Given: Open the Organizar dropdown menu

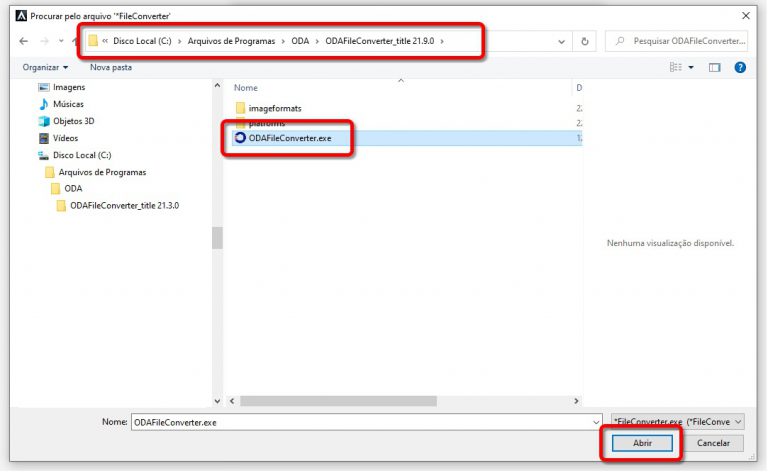Looking at the screenshot, I should 45,67.
